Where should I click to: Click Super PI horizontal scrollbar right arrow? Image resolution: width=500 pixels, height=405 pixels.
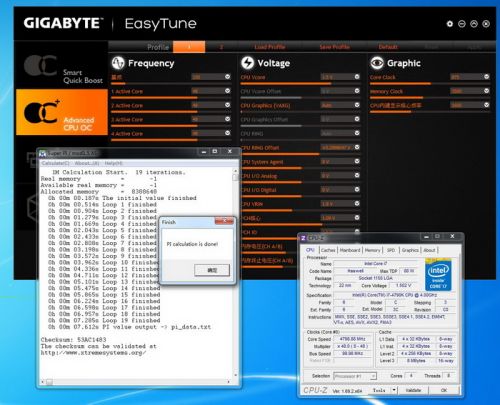point(229,382)
